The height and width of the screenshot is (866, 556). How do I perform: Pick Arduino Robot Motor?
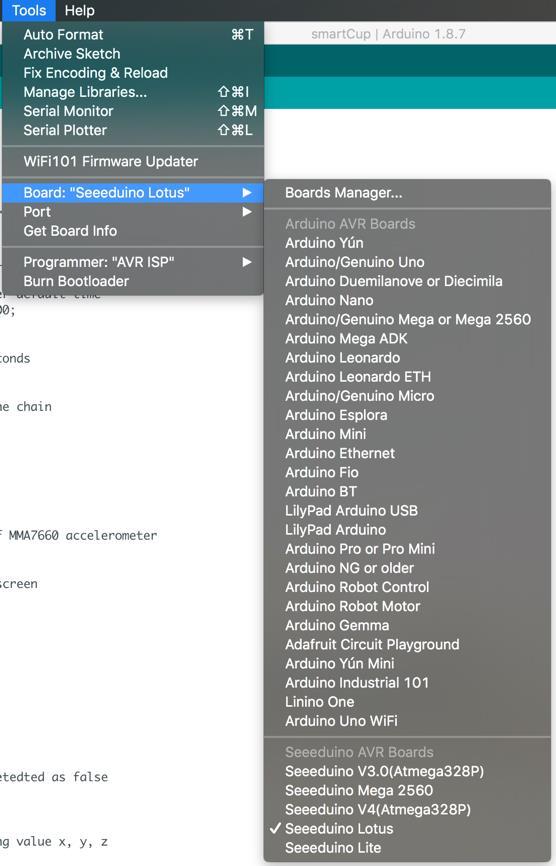[x=407, y=606]
